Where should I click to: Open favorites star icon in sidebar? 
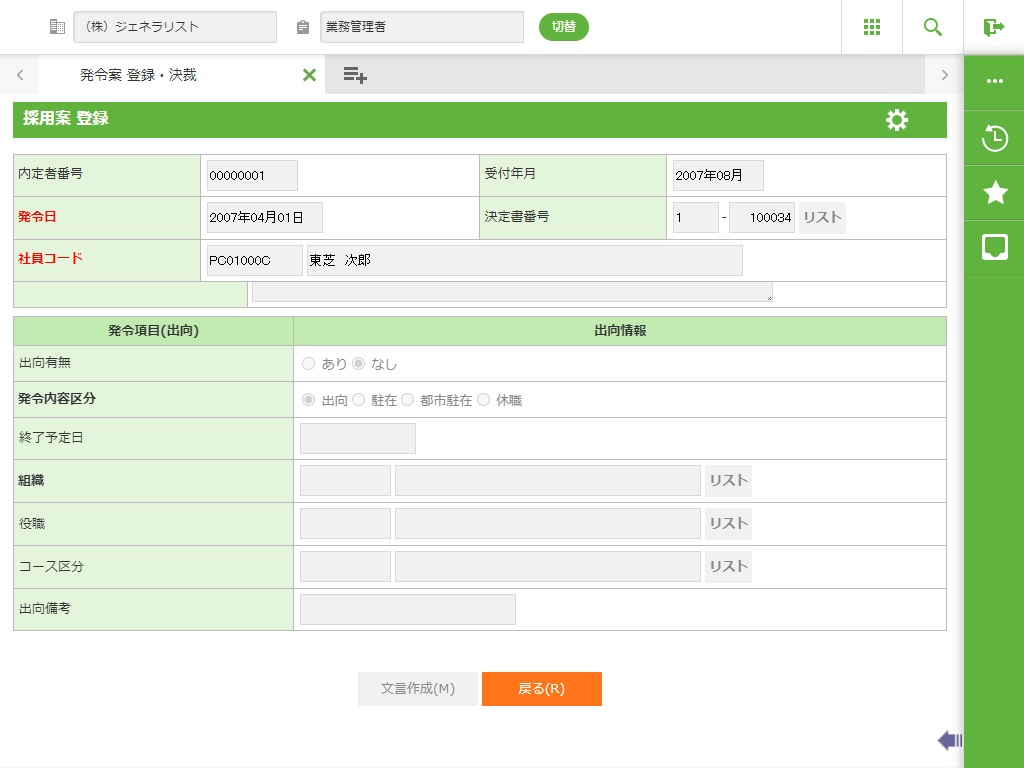995,193
